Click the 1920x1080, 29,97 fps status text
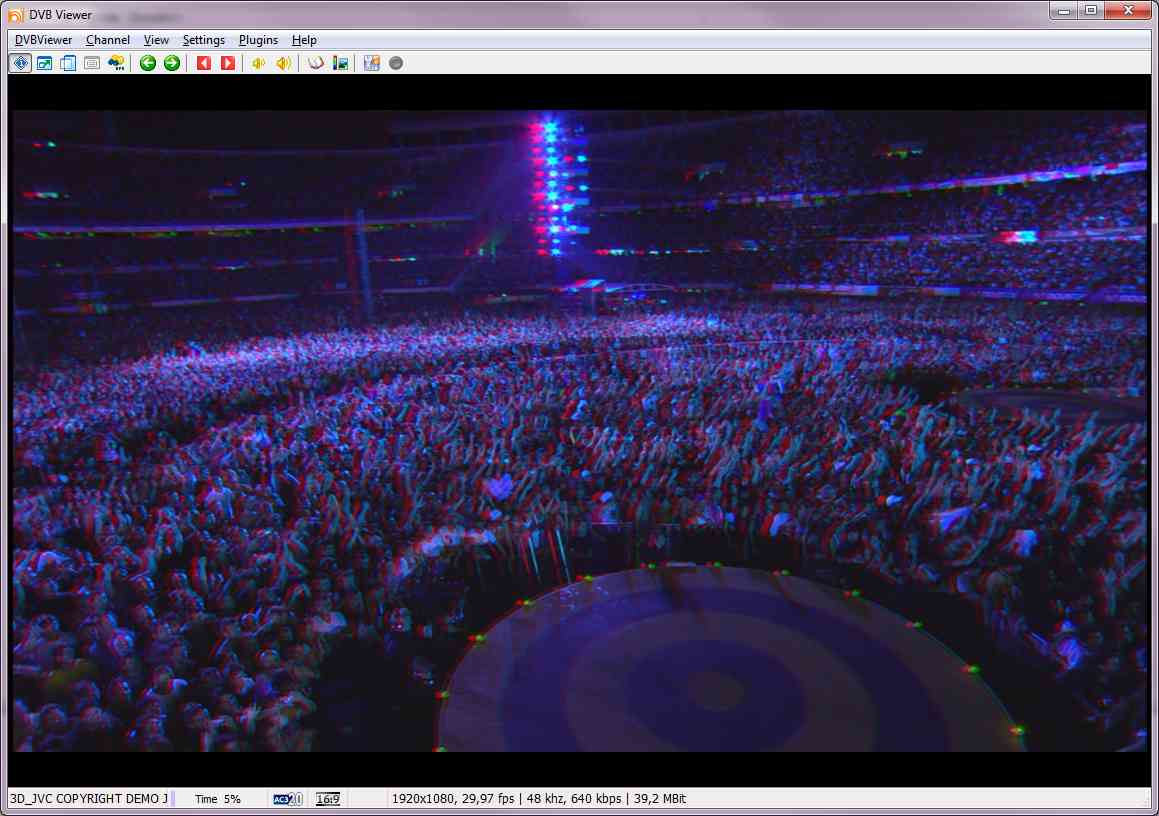 453,799
